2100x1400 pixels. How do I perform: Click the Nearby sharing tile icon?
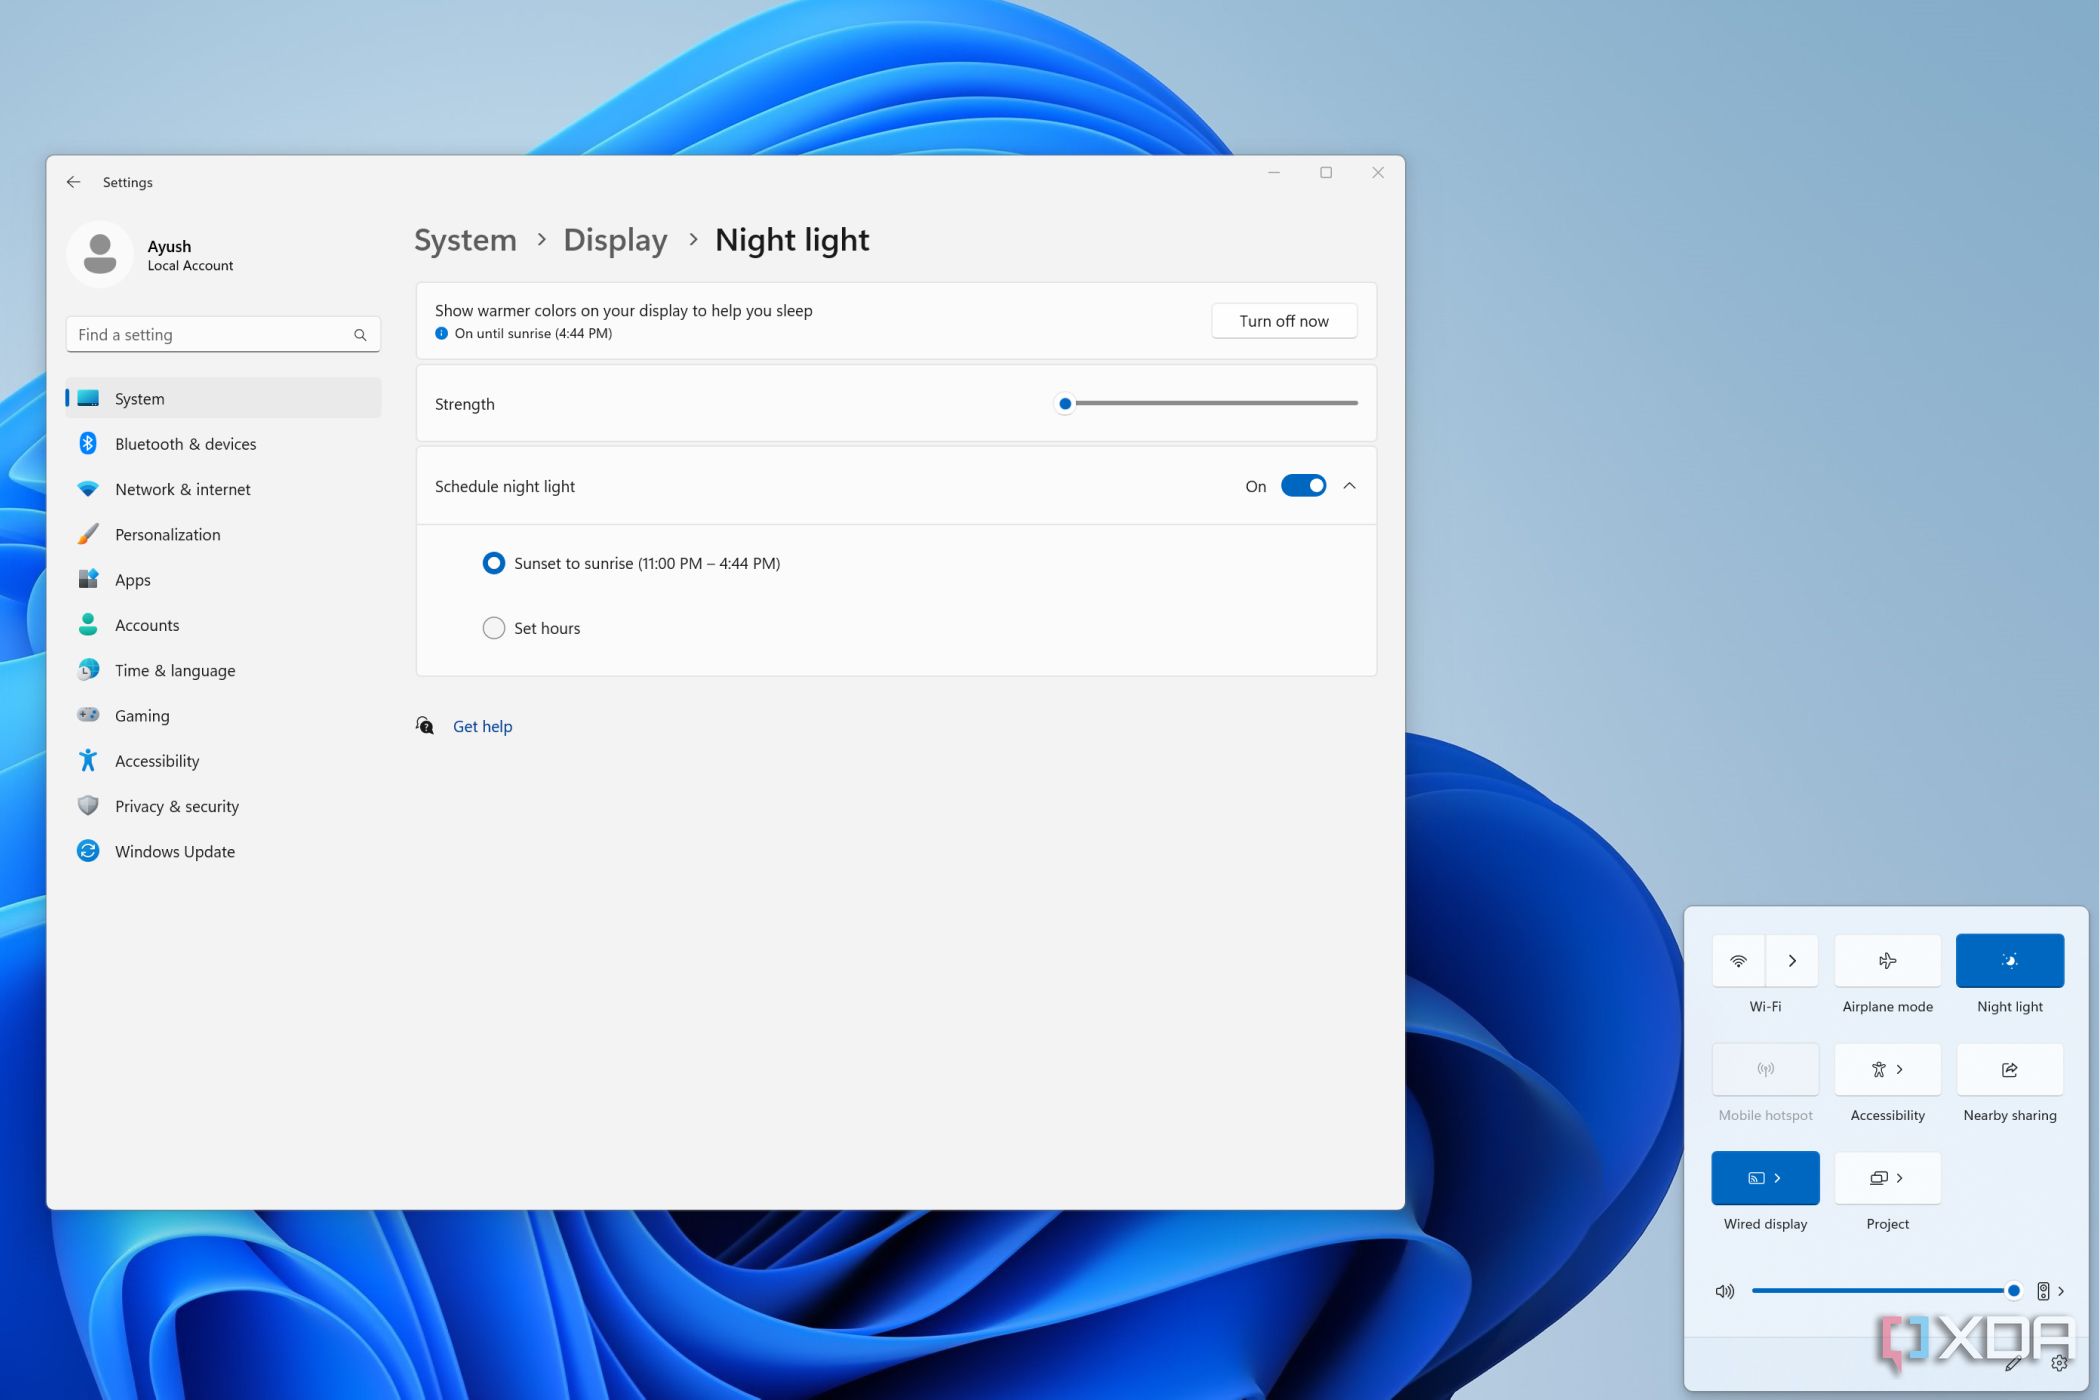[2009, 1069]
